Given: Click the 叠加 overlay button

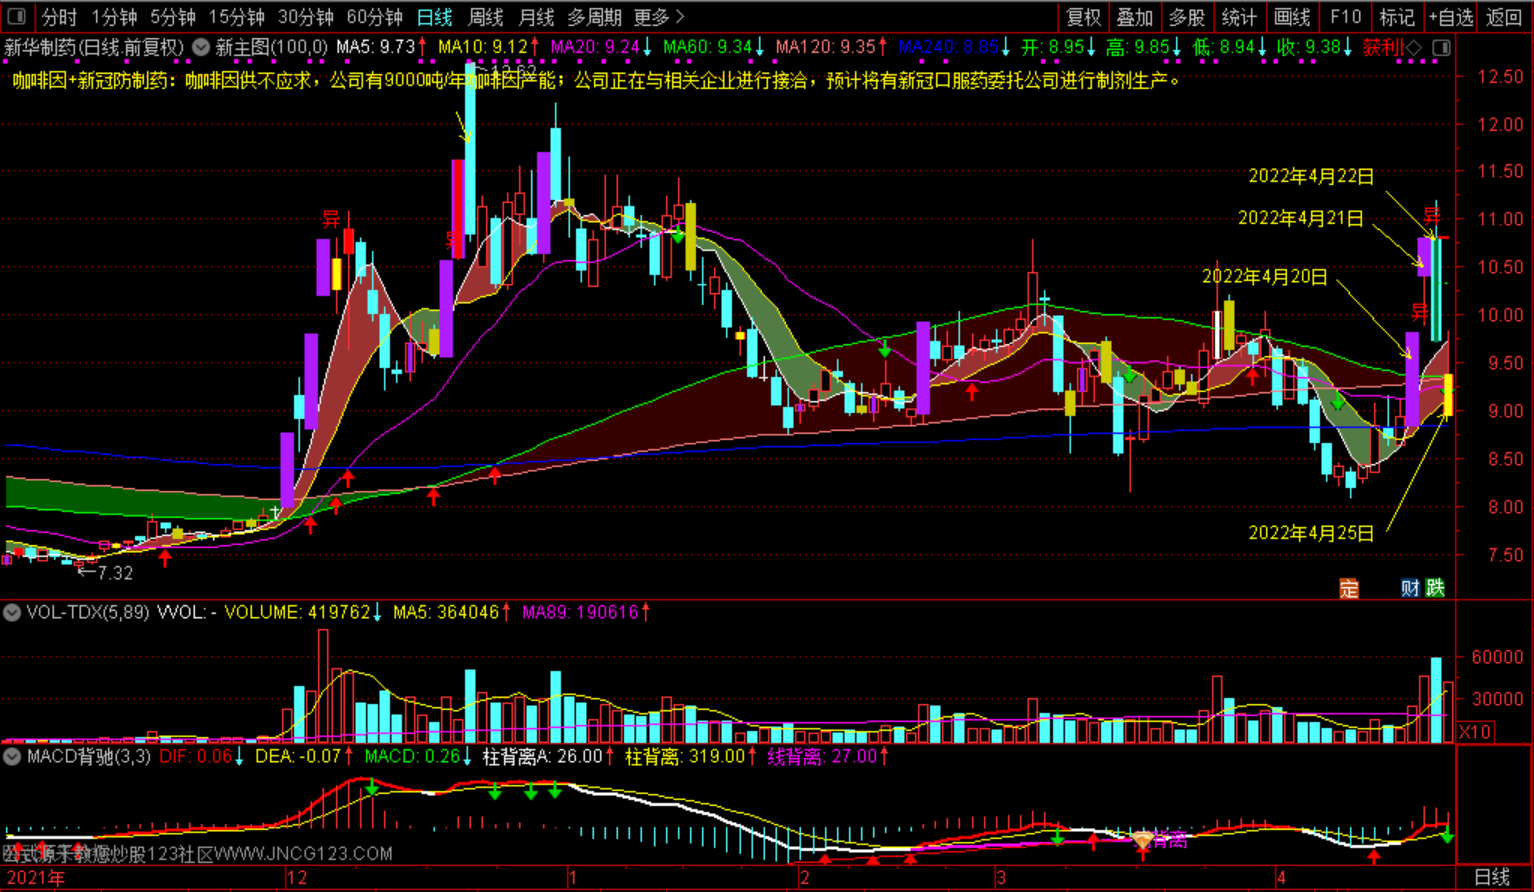Looking at the screenshot, I should [1135, 17].
